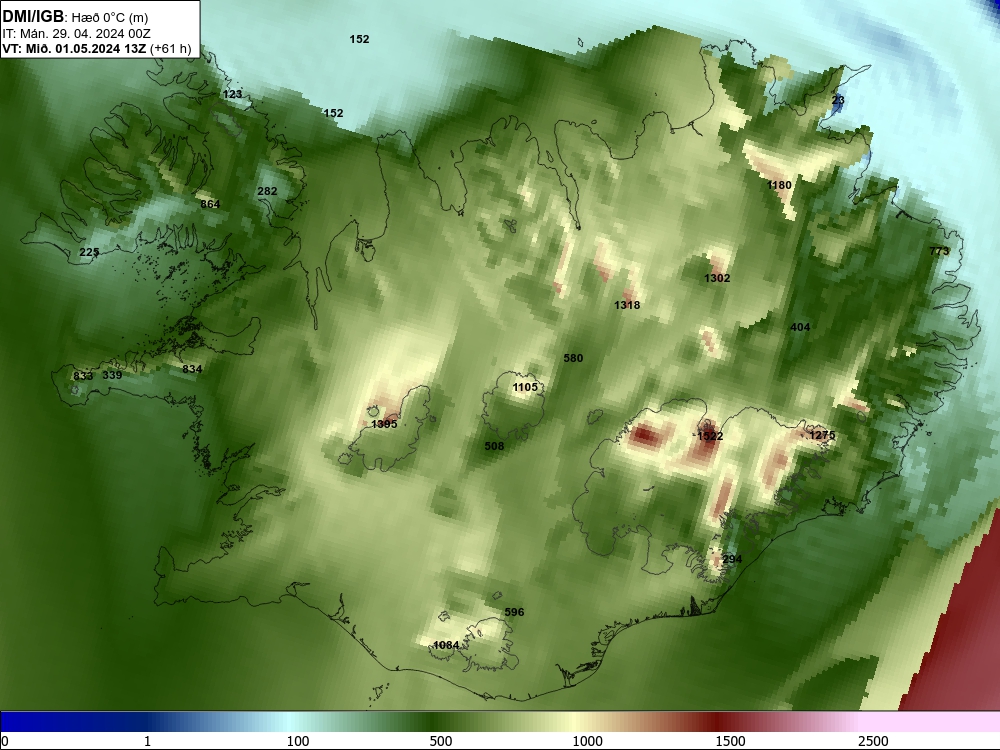Click the map value 508
1000x750 pixels.
coord(494,446)
